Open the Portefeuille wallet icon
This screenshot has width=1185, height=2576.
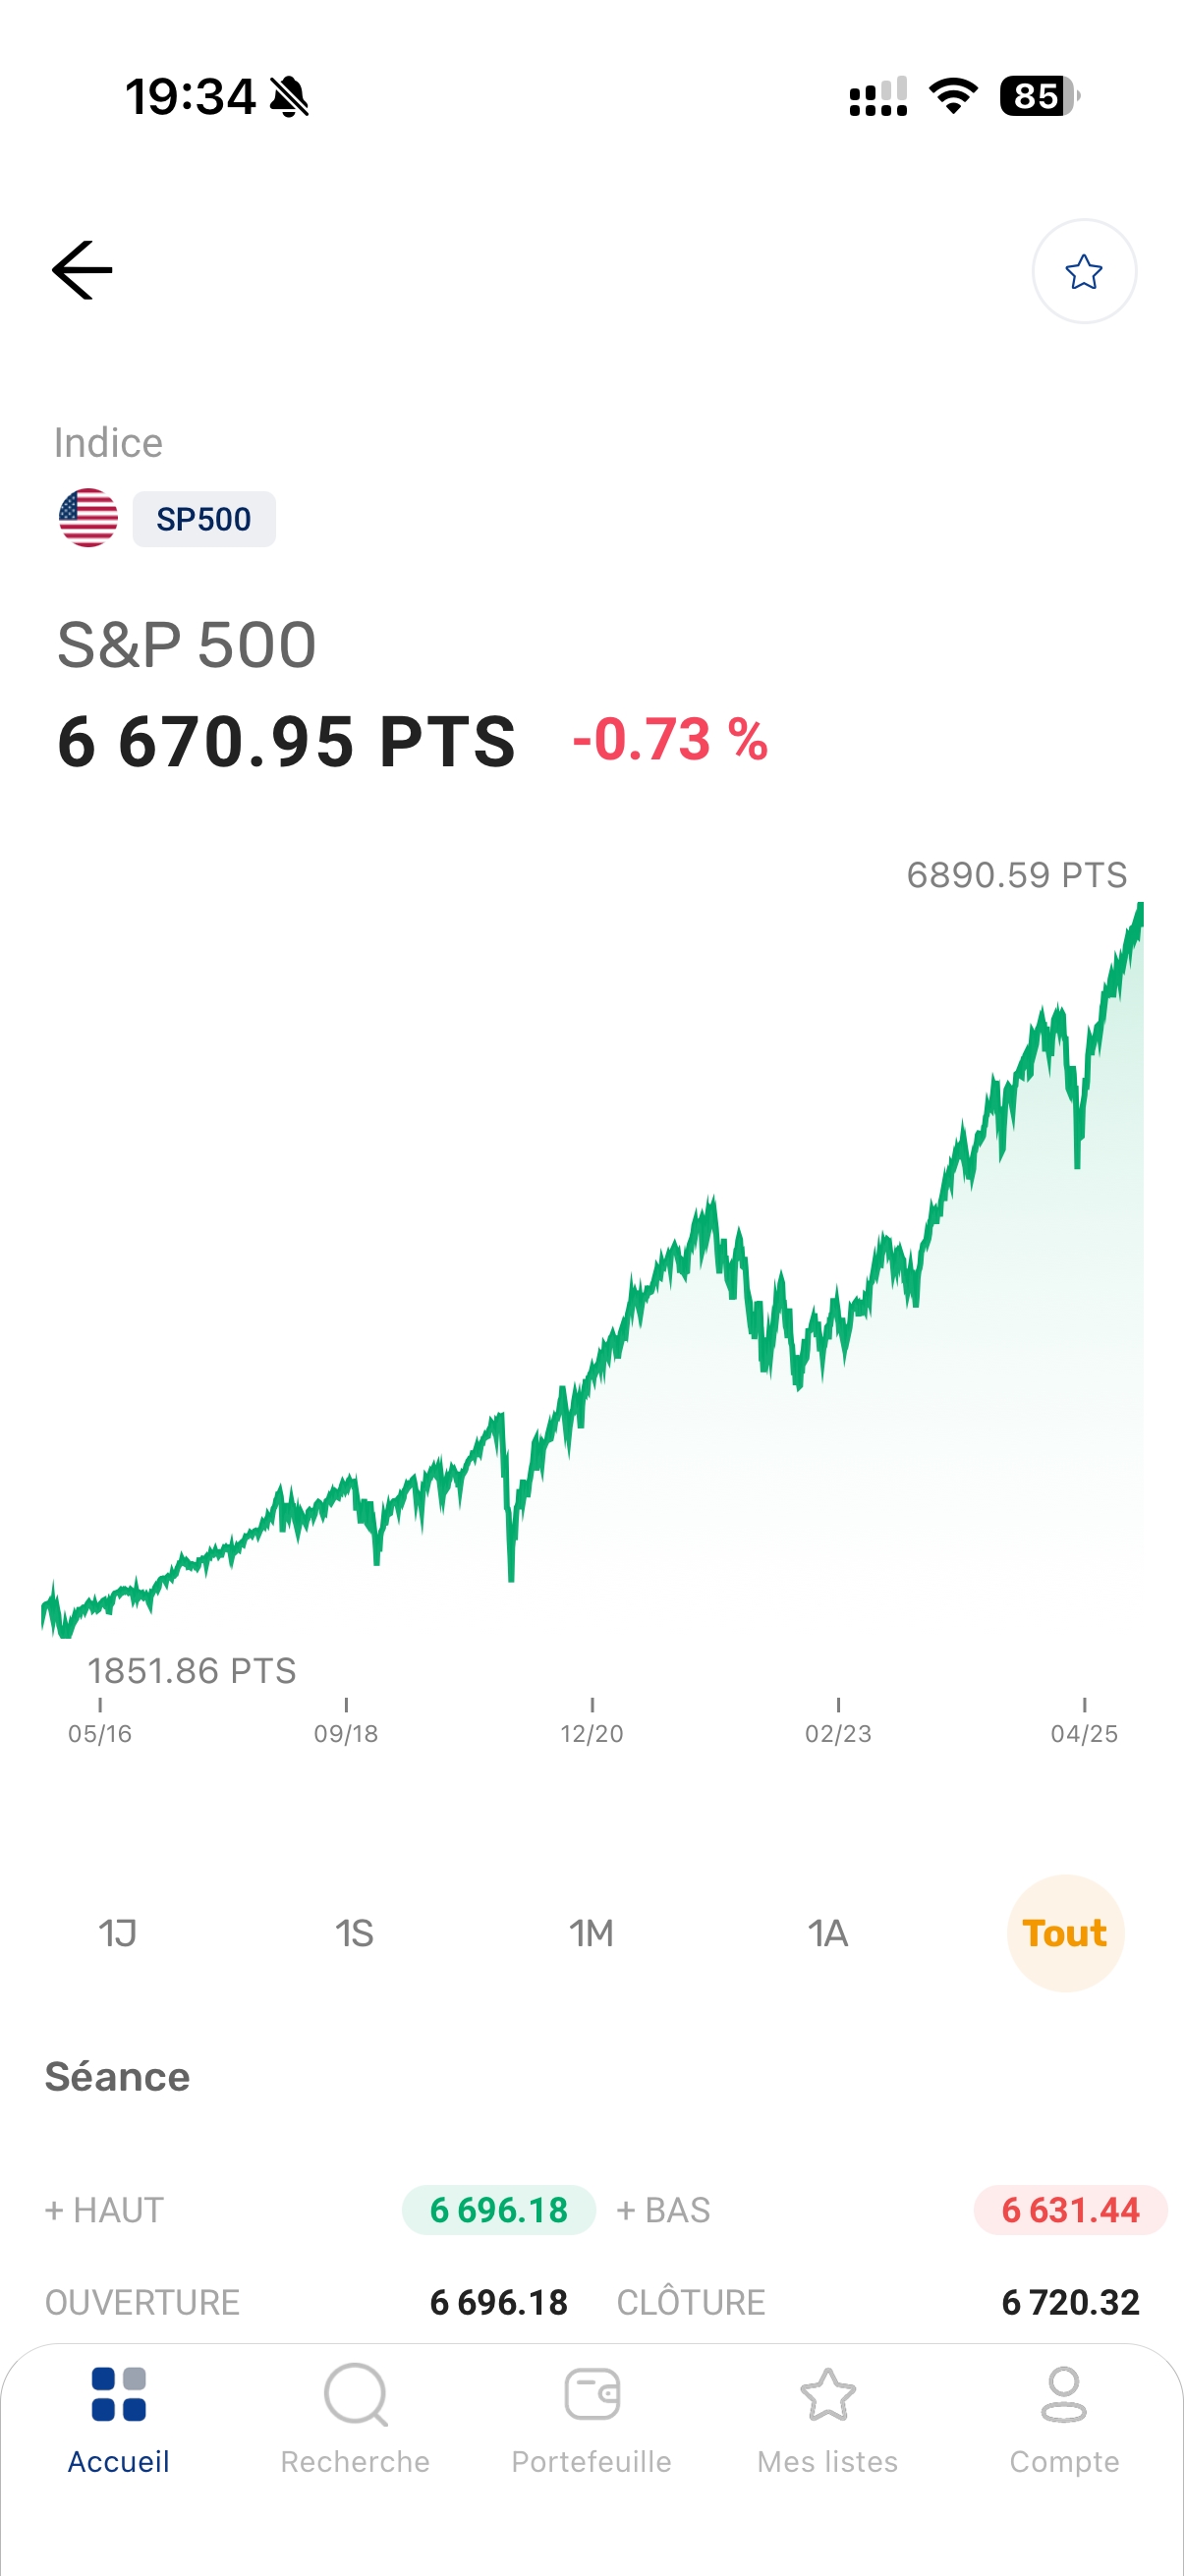[x=592, y=2394]
